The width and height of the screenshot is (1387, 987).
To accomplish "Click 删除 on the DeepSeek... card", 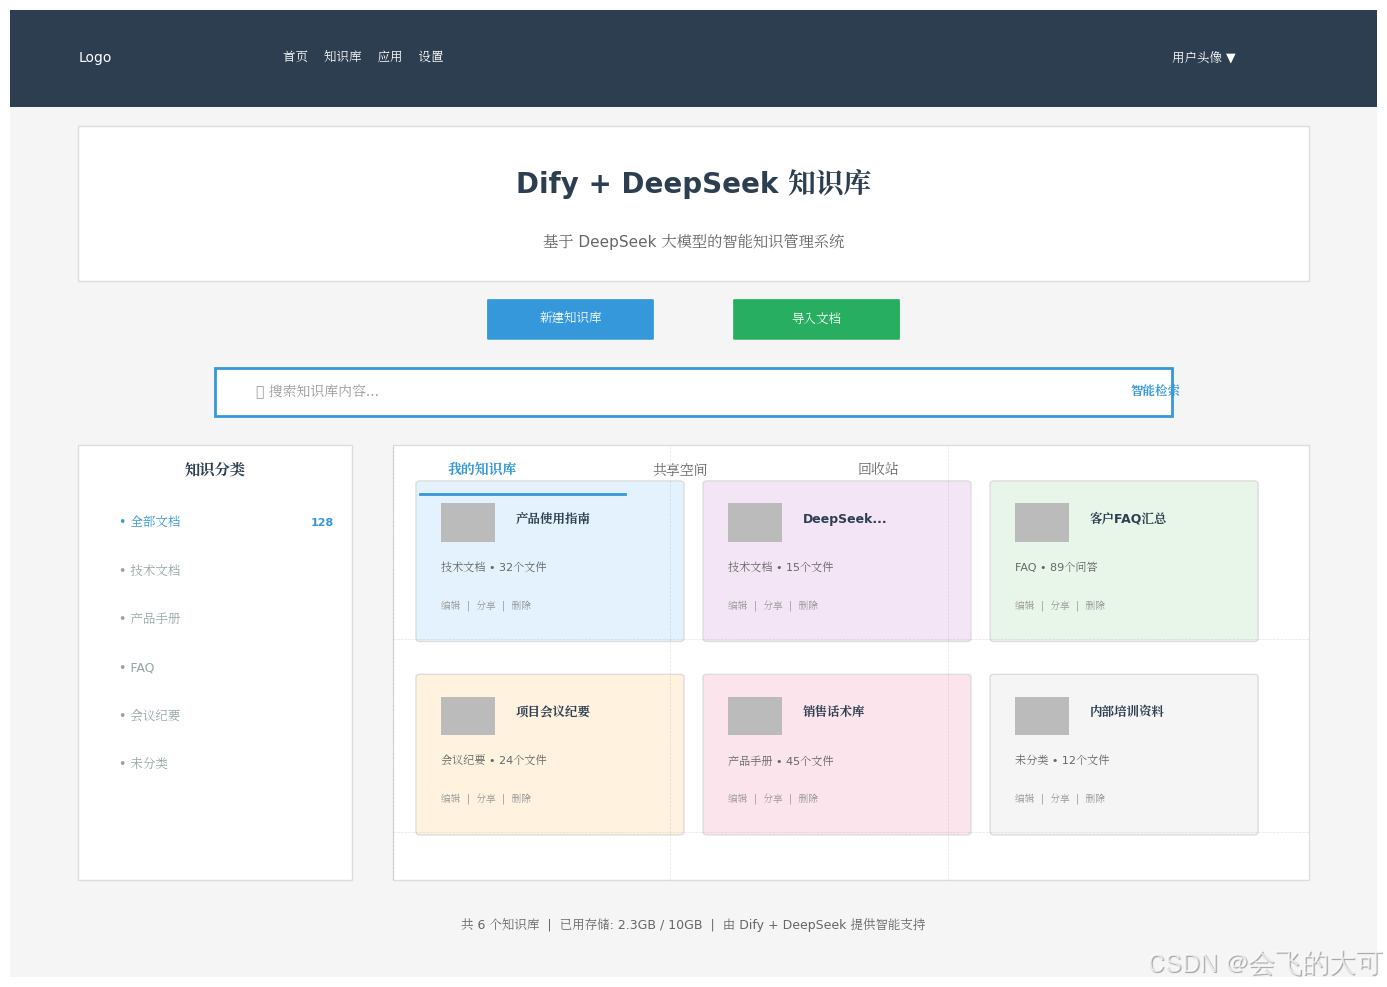I will coord(808,606).
